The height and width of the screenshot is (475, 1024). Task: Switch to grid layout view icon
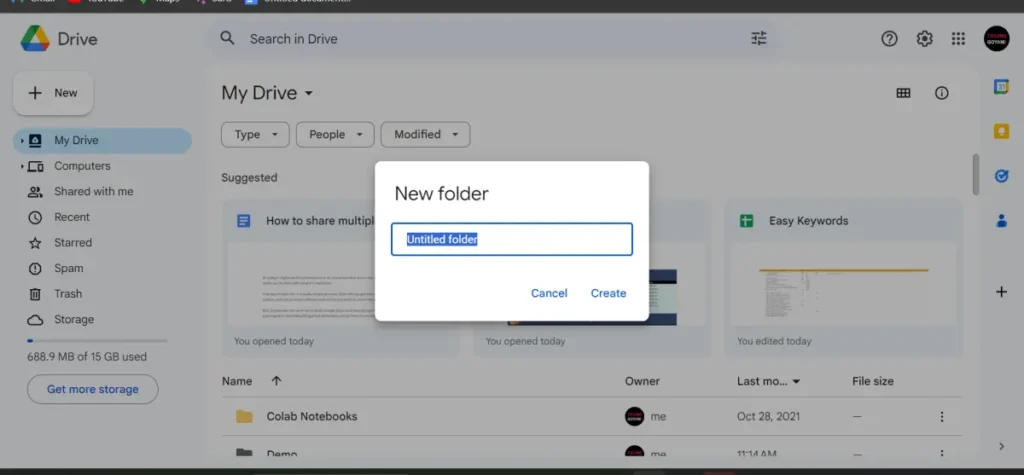click(903, 93)
